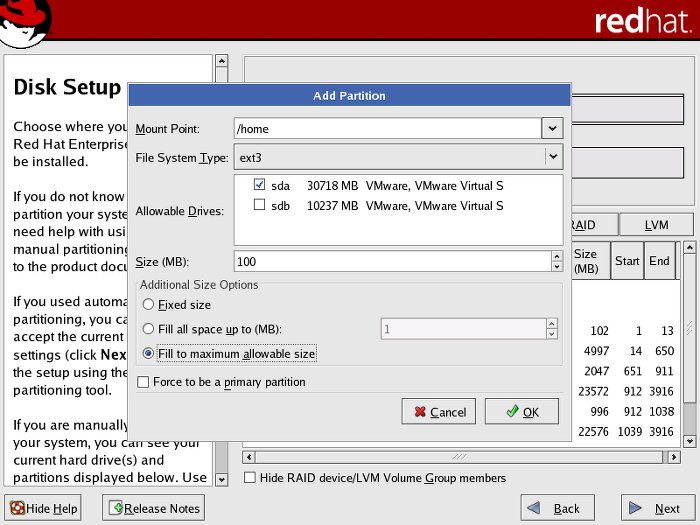
Task: Click the 23572 size cell in partition table
Action: [x=593, y=392]
